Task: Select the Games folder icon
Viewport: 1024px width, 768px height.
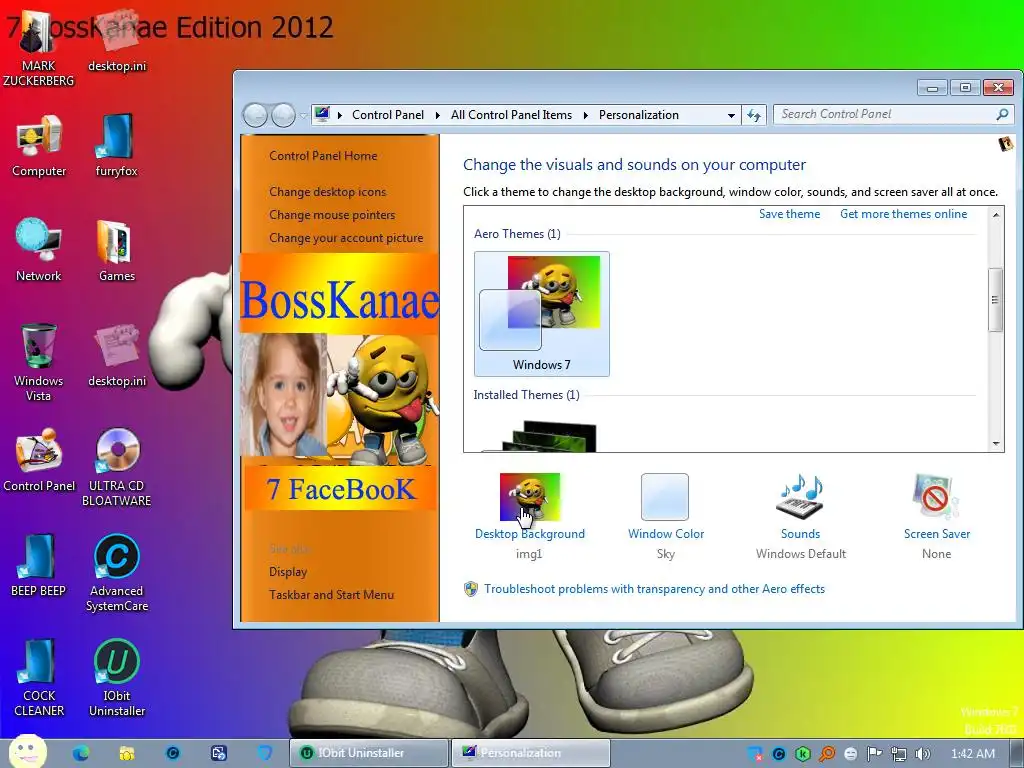Action: (x=116, y=250)
